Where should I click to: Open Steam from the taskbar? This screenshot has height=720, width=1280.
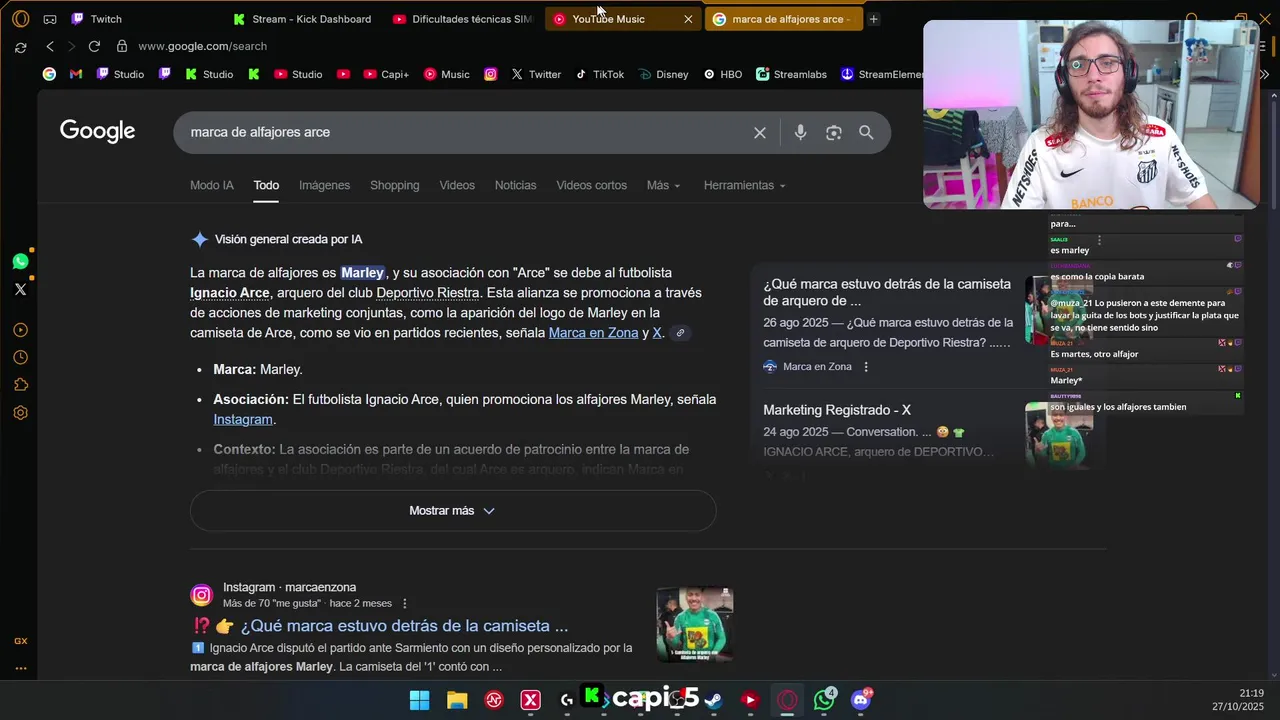point(713,700)
